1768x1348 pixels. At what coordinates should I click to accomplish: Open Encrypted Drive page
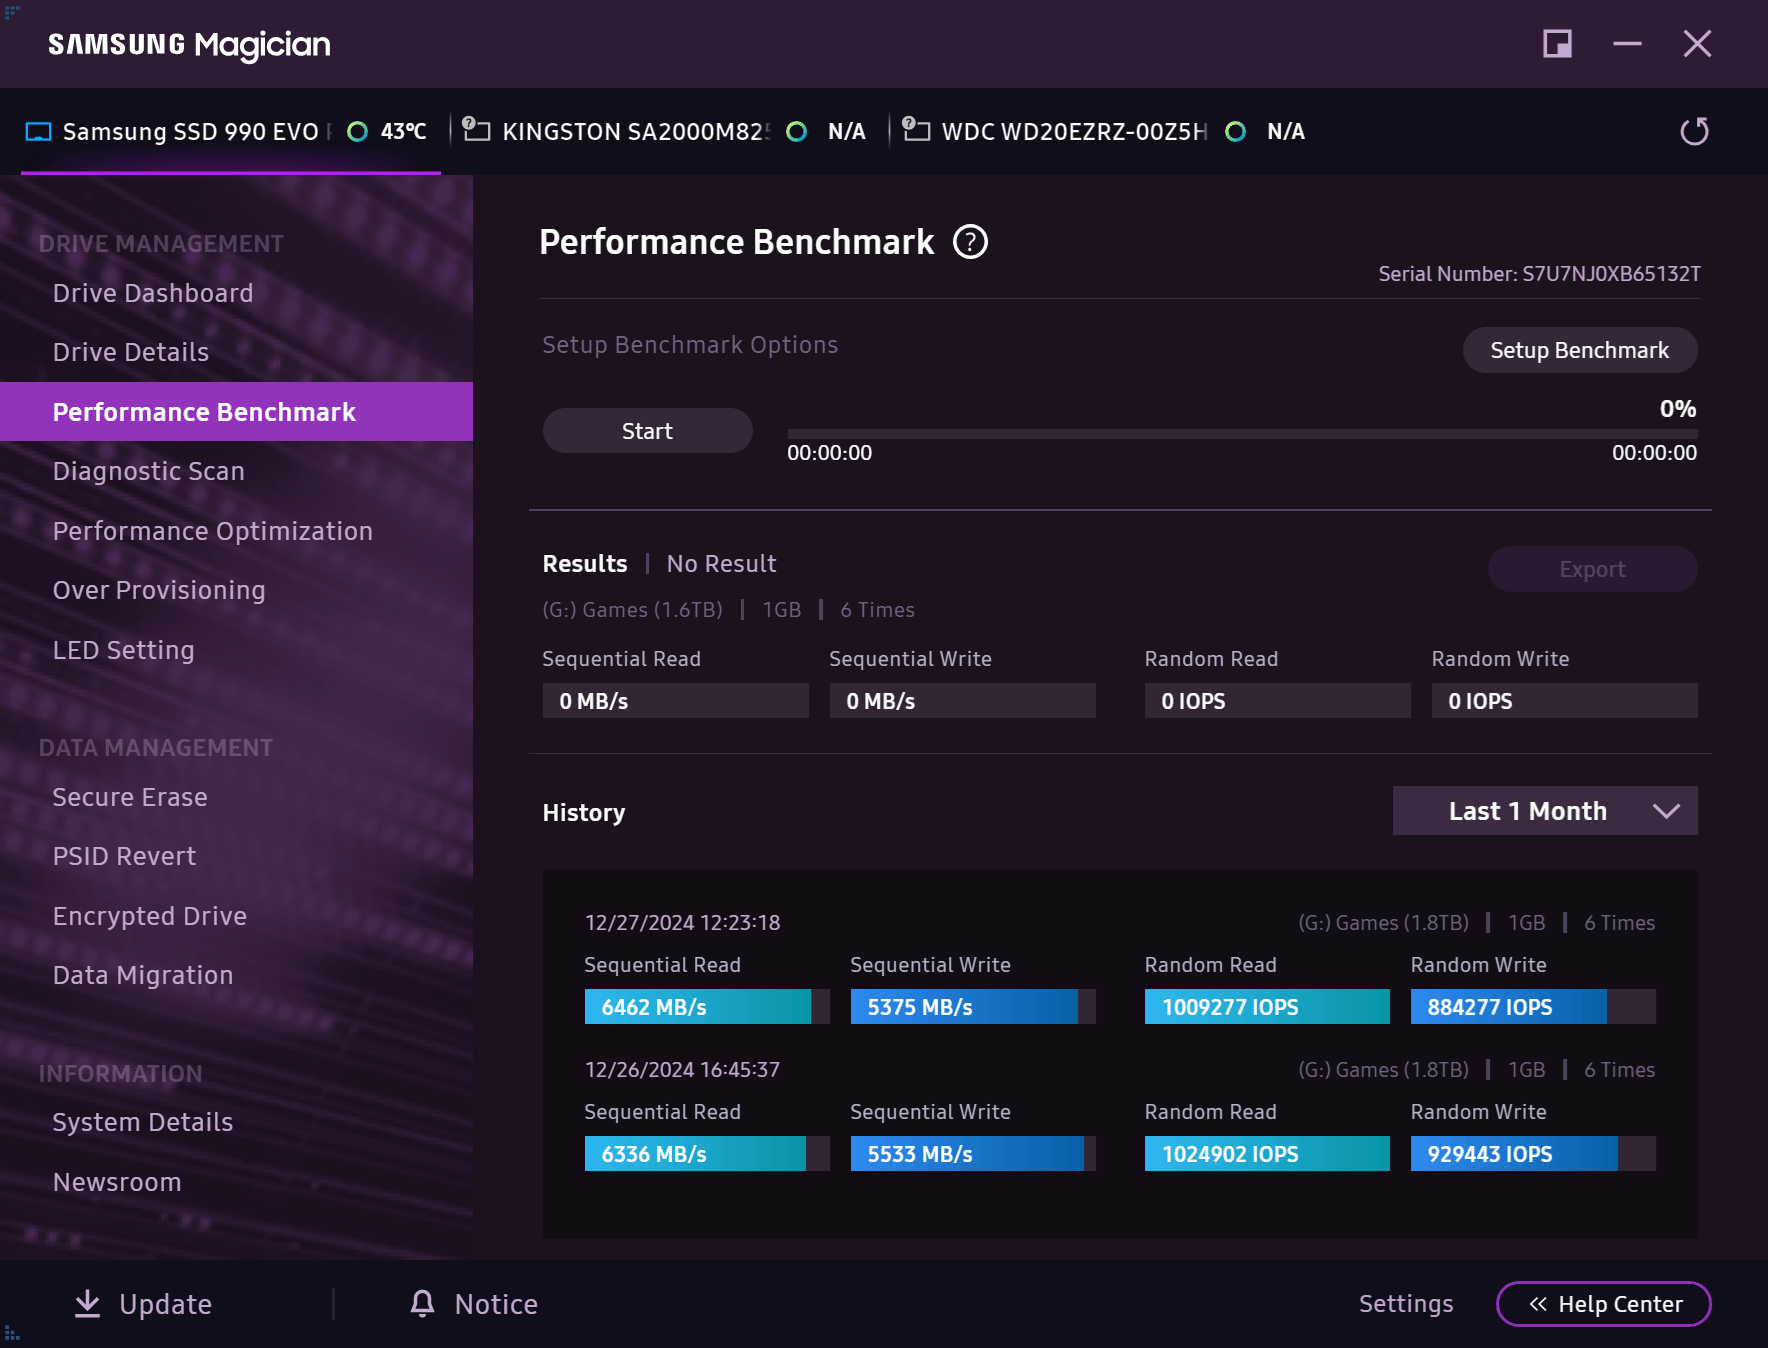150,916
